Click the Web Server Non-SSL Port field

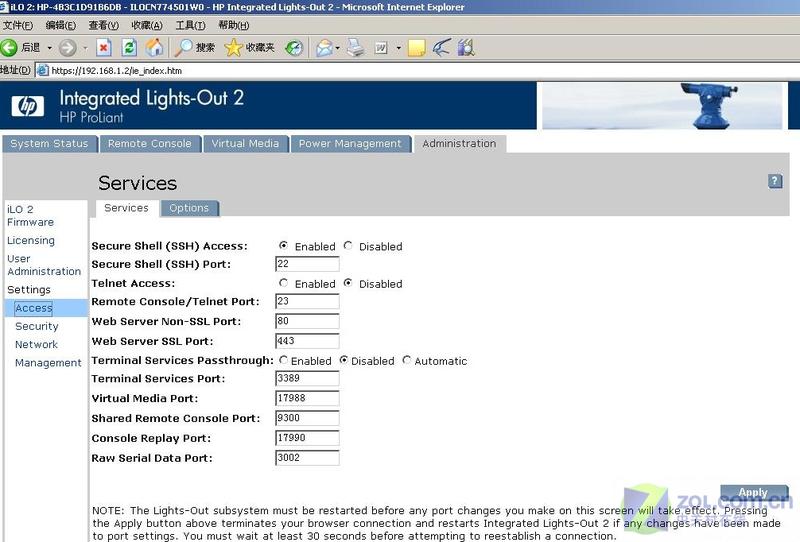307,321
